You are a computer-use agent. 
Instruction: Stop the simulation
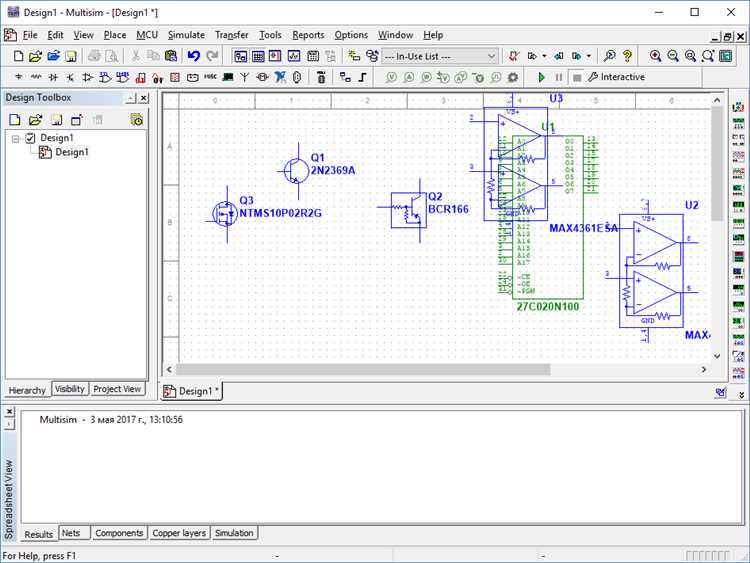pyautogui.click(x=577, y=77)
